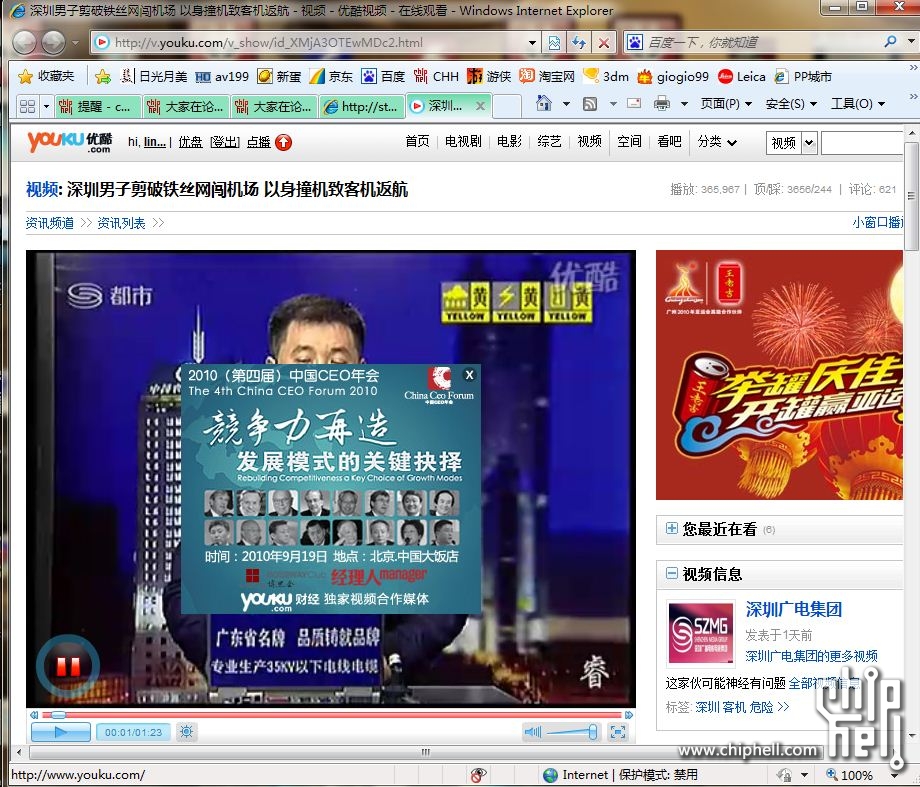Switch to the 提醒 - c... tab
Screen dimensions: 920x787
(97, 107)
